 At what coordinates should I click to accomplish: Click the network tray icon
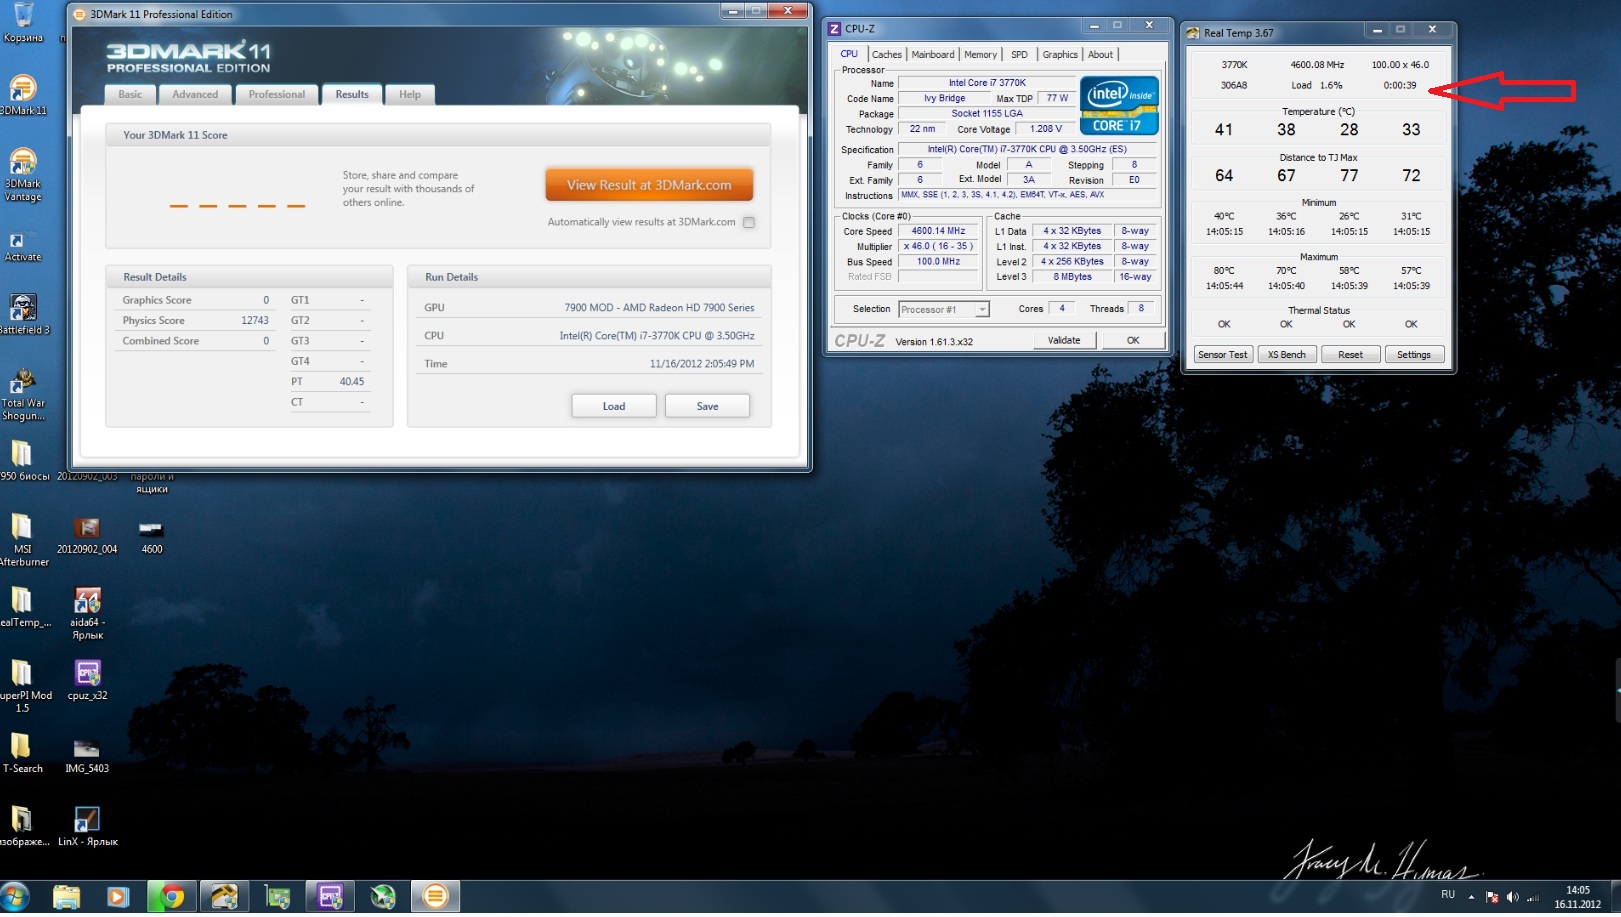pyautogui.click(x=1532, y=897)
